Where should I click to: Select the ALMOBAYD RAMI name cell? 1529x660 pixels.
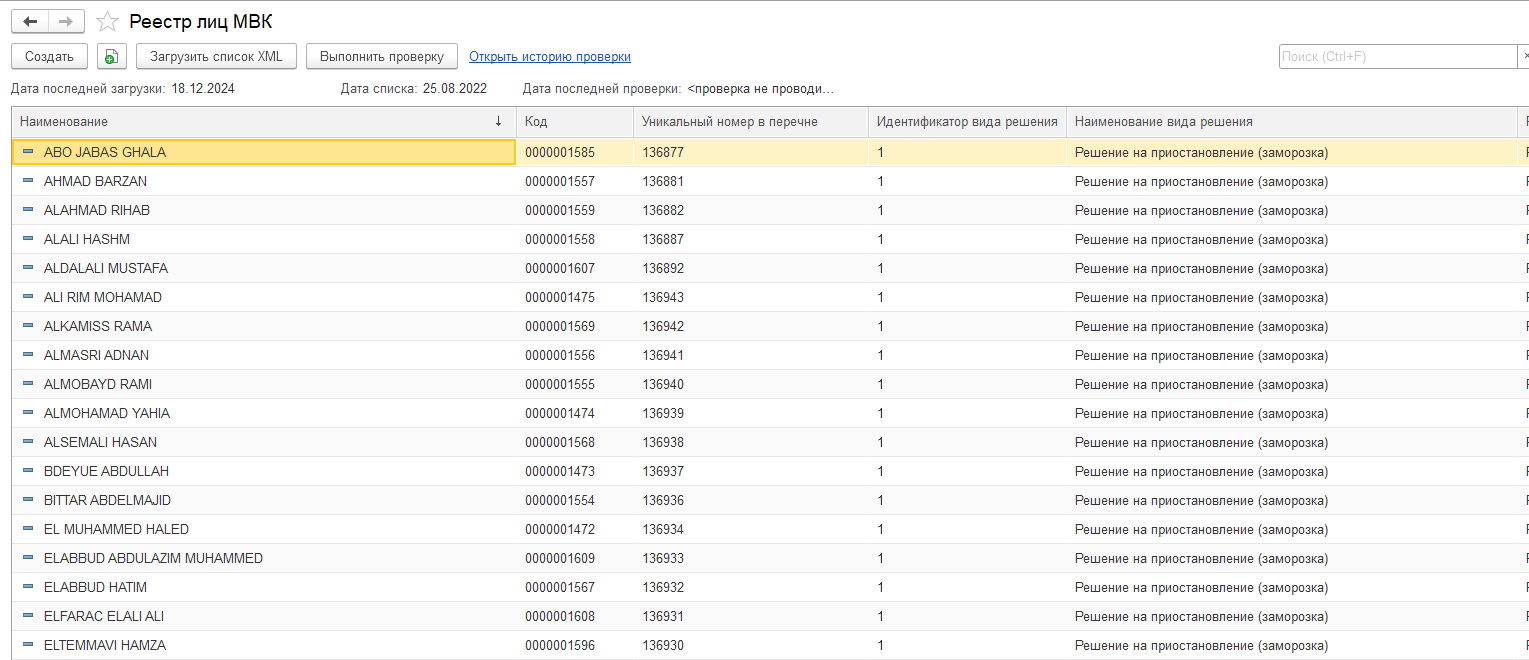click(x=263, y=384)
